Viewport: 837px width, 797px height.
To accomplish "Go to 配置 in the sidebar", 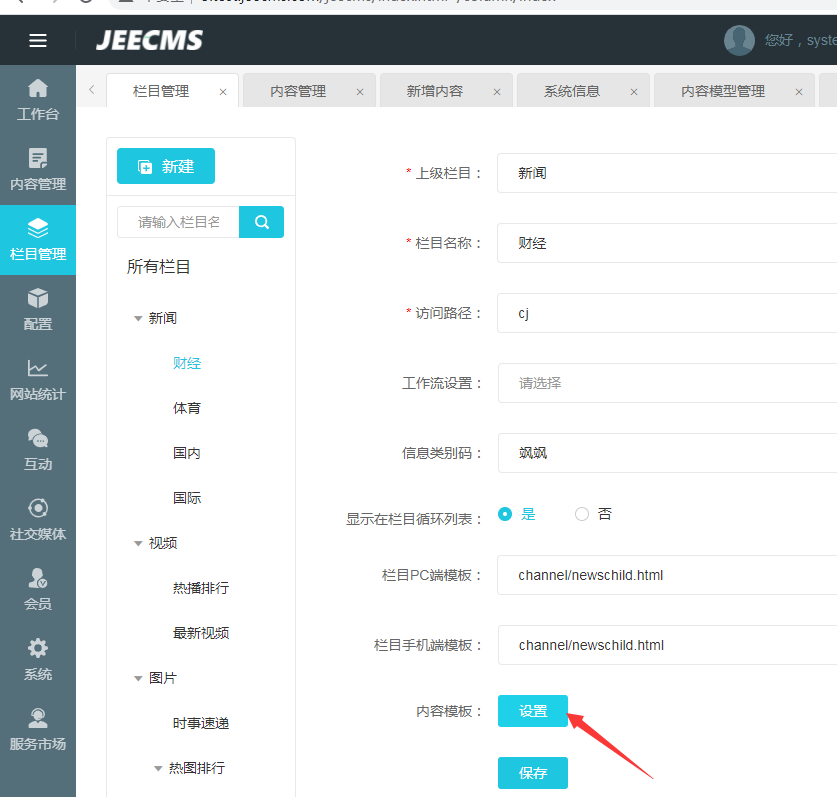I will coord(38,309).
